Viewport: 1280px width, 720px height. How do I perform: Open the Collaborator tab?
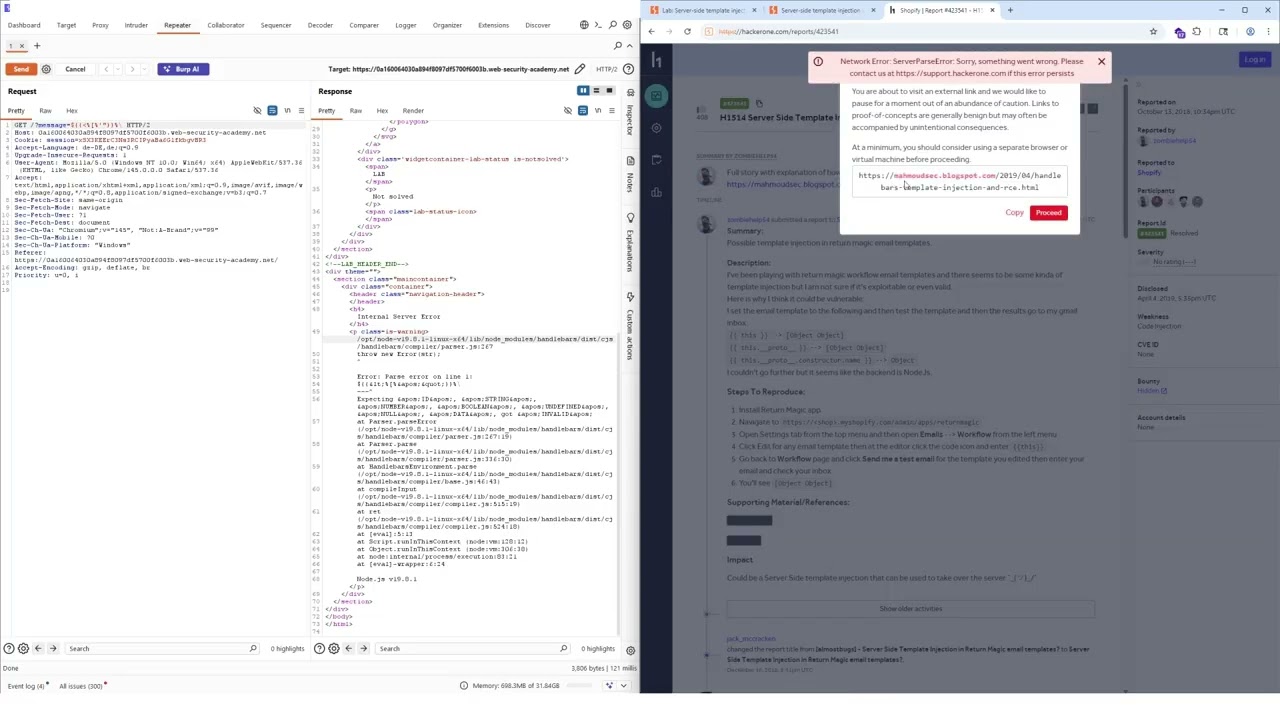(225, 25)
